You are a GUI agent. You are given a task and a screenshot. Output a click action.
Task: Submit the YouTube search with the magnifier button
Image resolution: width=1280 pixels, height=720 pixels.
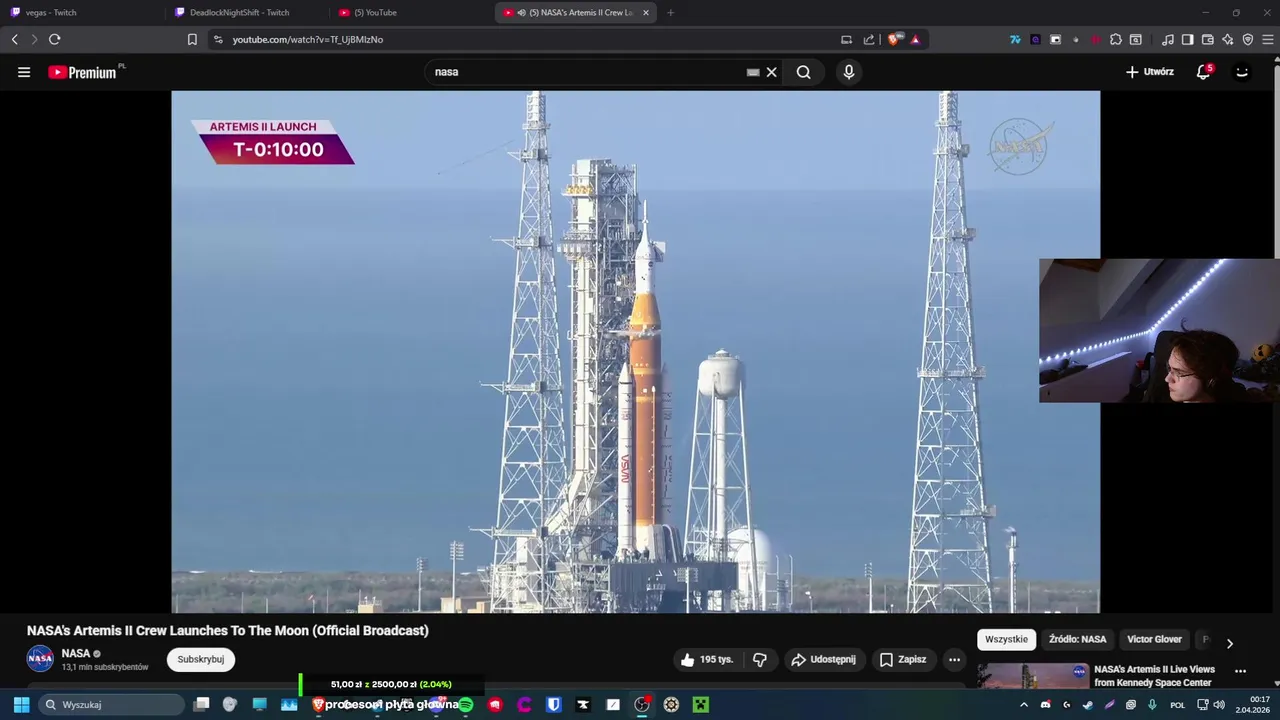point(803,72)
